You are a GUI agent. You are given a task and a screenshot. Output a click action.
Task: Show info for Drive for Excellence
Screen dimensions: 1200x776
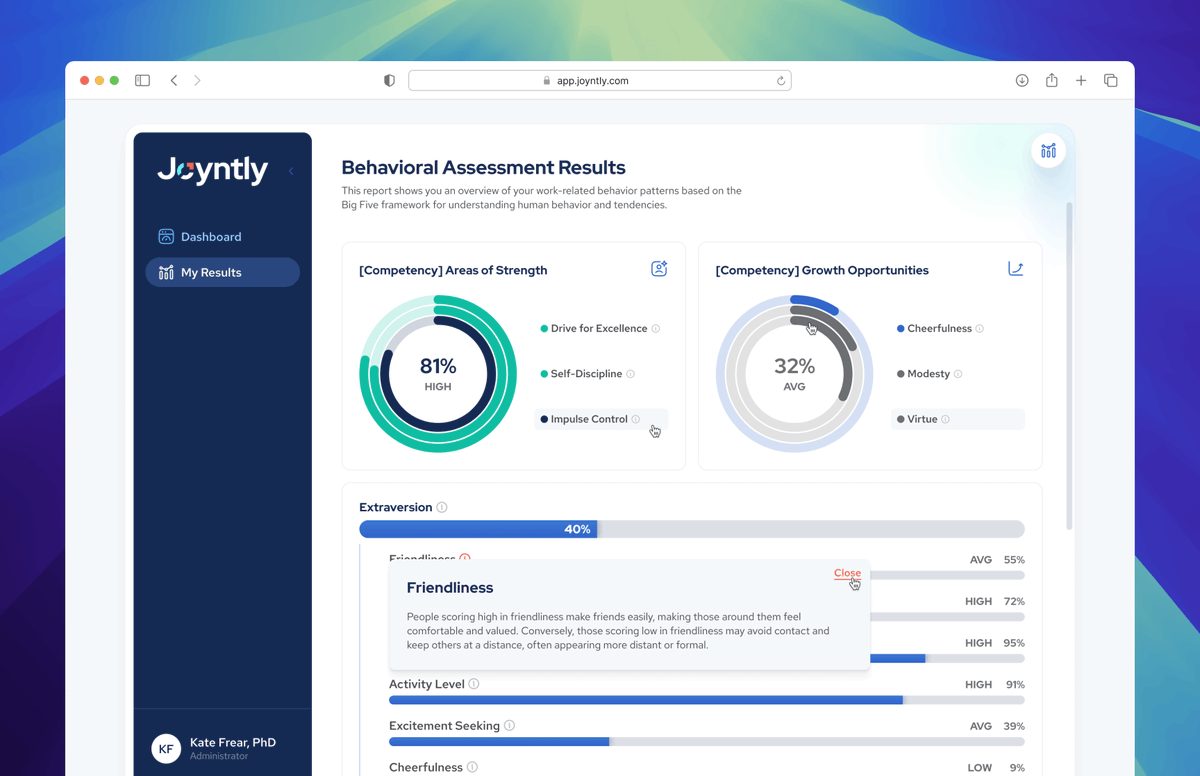656,329
